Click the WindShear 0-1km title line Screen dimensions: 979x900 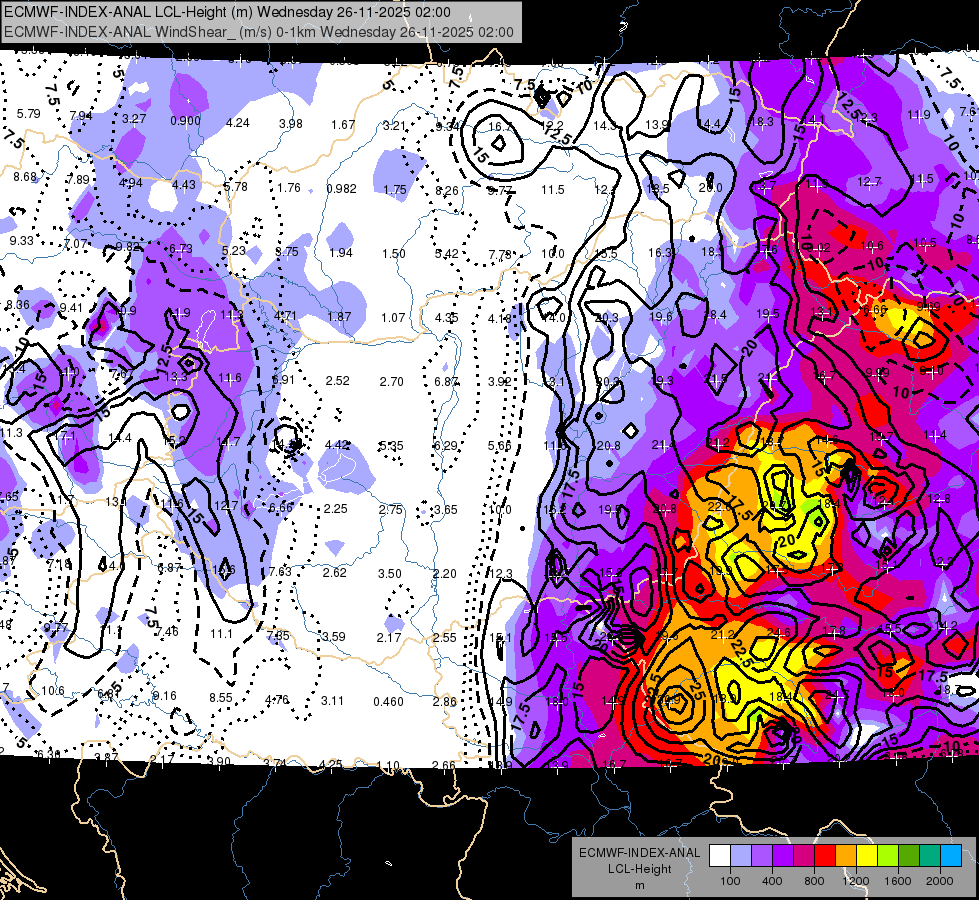point(258,32)
